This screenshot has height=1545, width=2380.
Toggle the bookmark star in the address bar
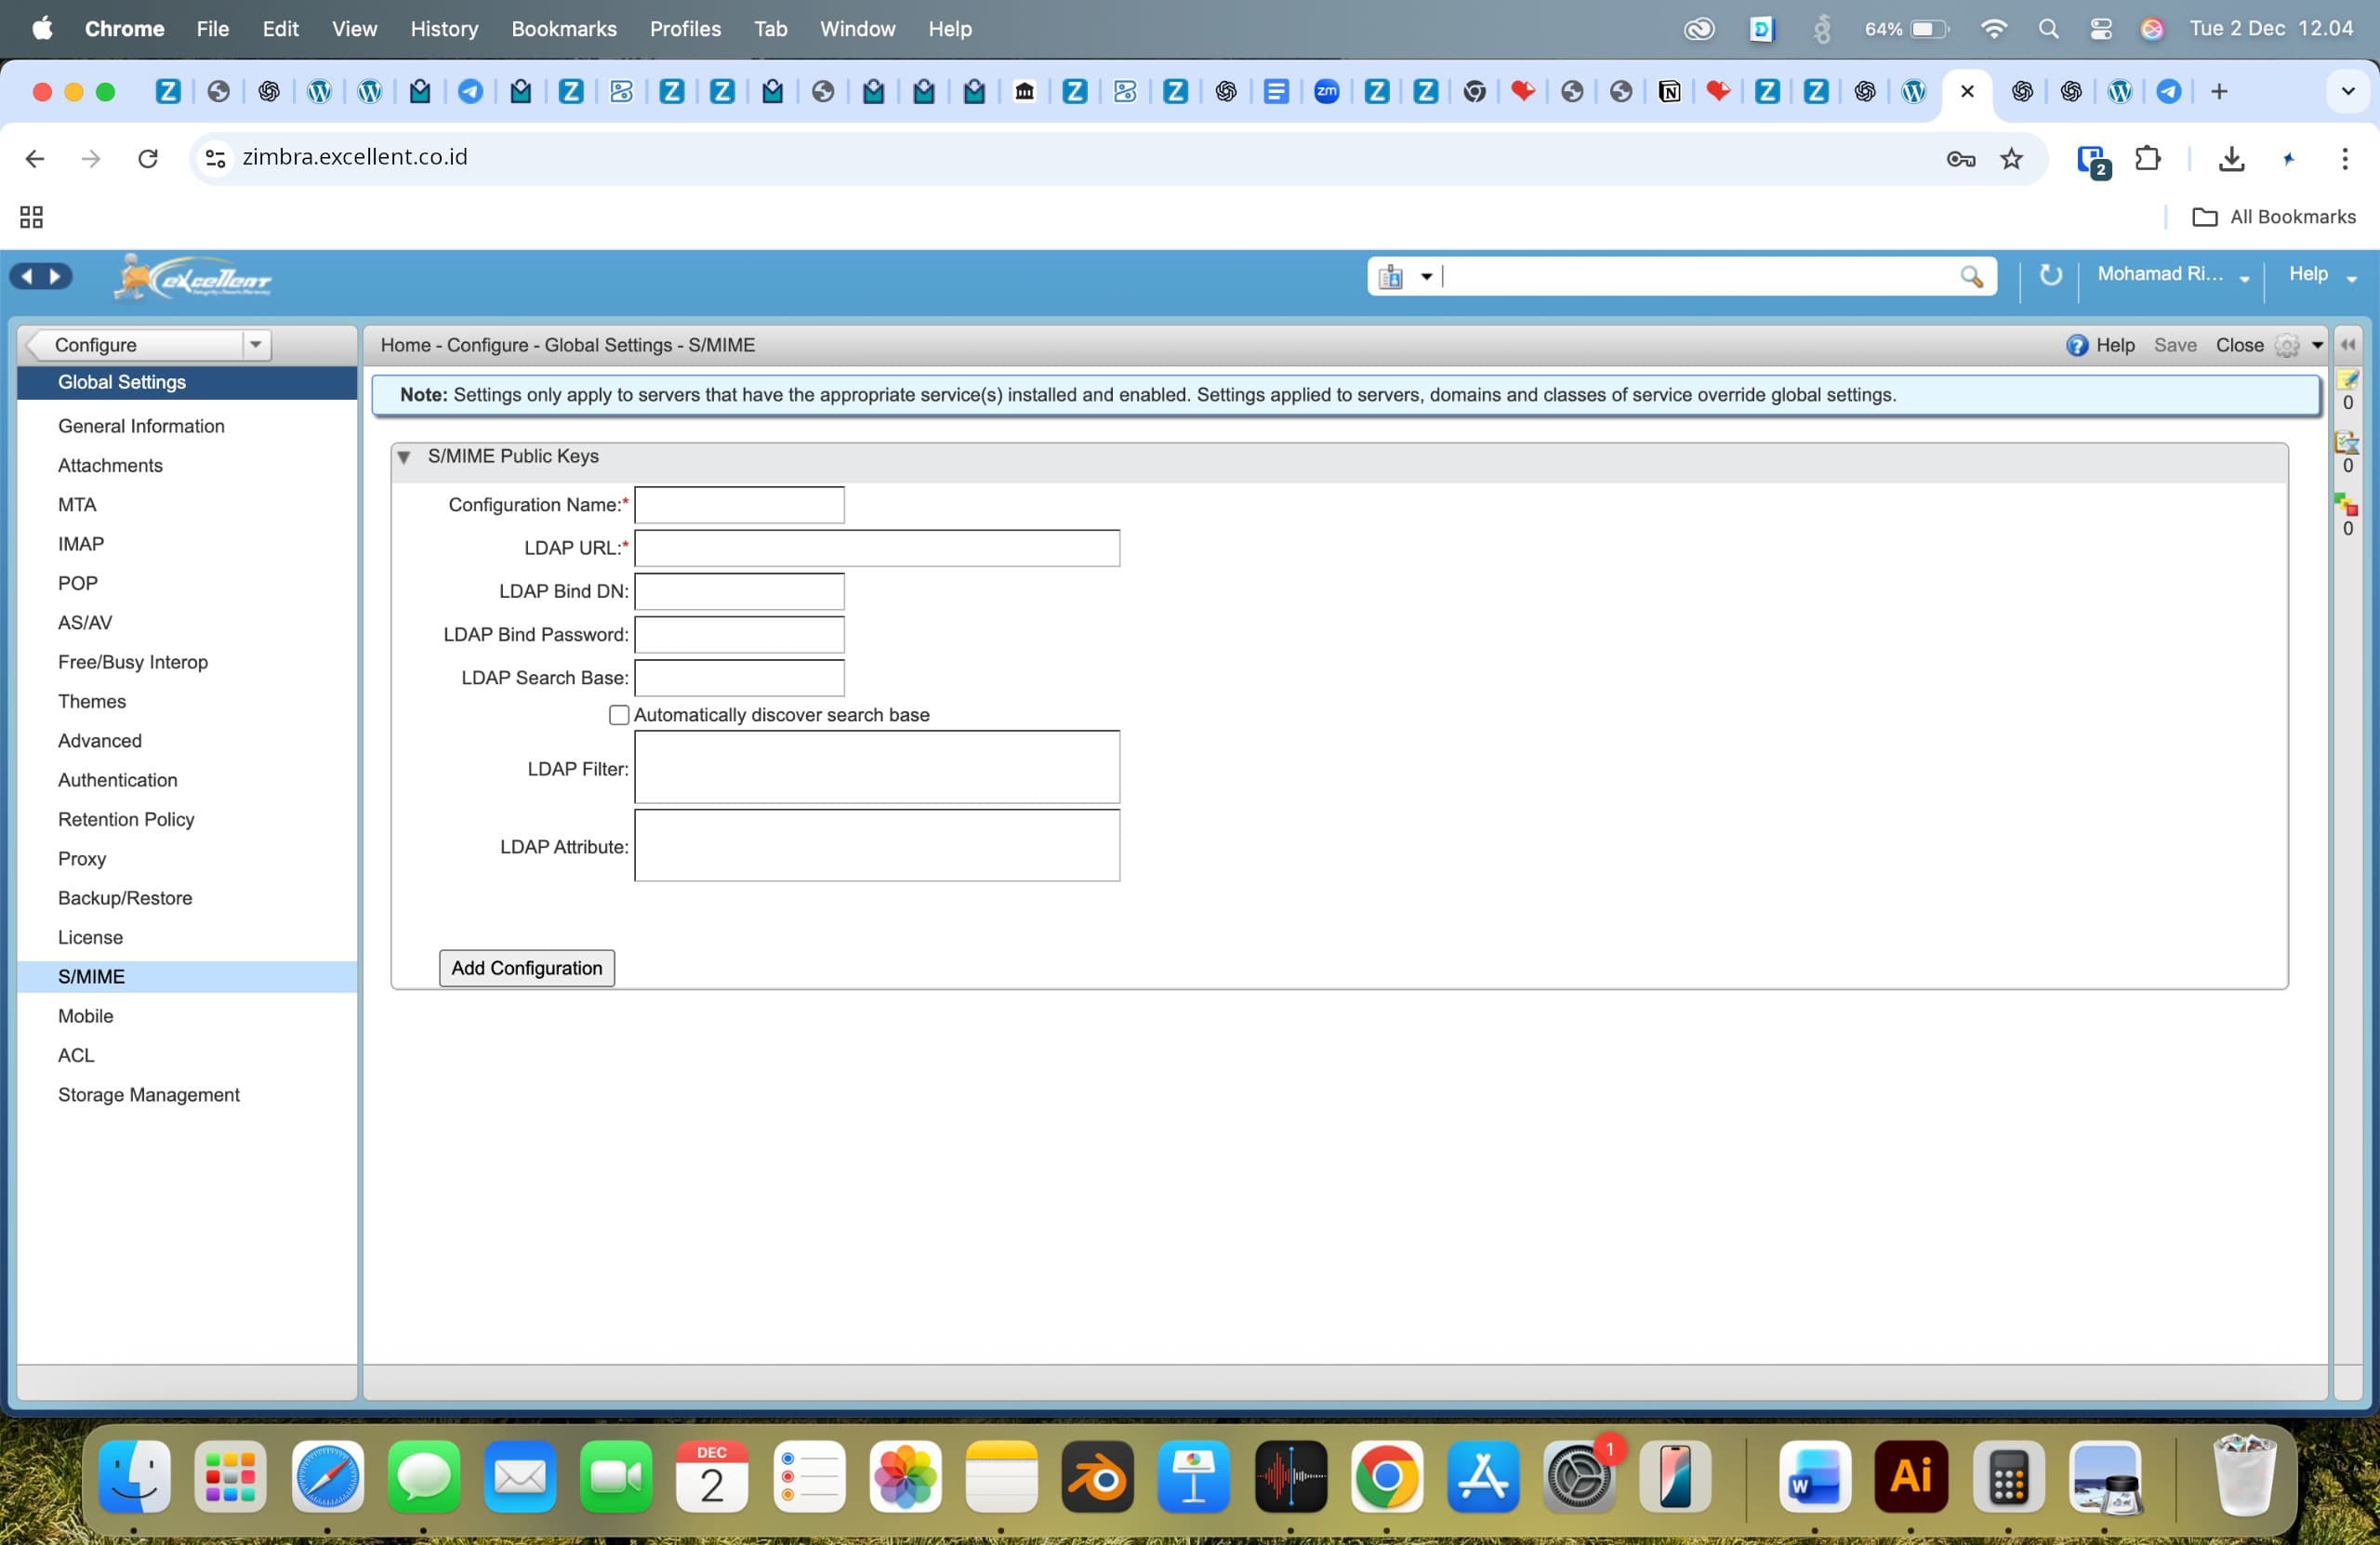coord(2012,158)
